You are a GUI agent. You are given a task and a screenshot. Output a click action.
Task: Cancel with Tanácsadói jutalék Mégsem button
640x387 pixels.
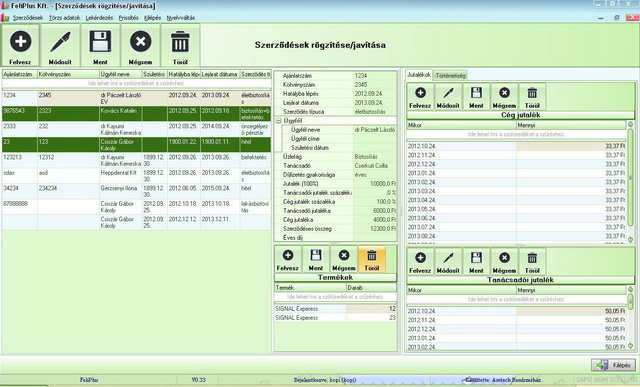504,262
